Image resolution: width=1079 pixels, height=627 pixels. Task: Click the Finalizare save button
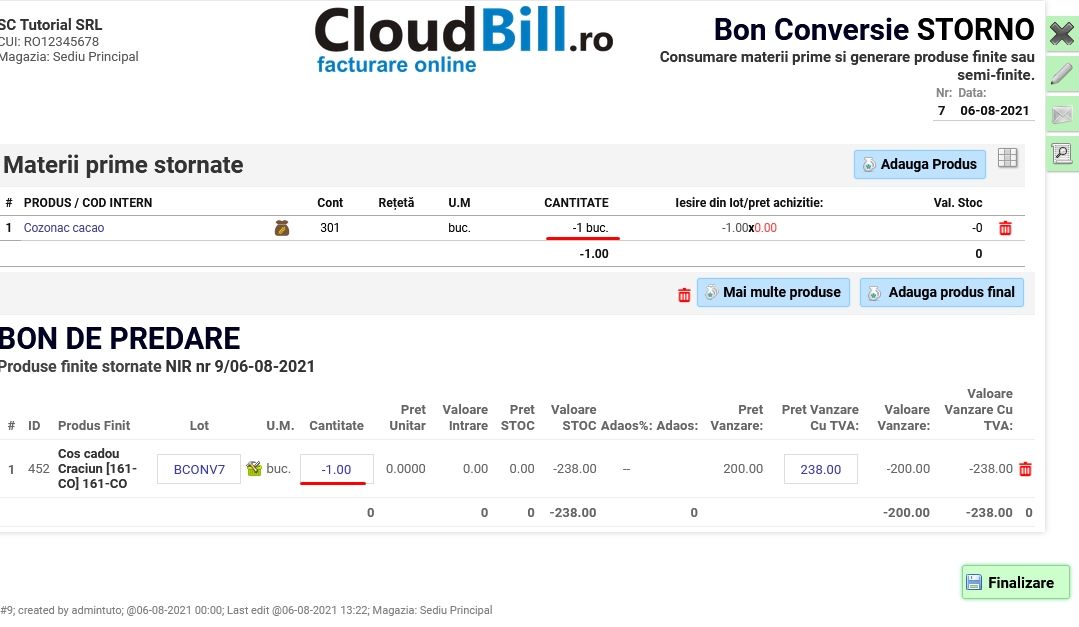click(1015, 582)
